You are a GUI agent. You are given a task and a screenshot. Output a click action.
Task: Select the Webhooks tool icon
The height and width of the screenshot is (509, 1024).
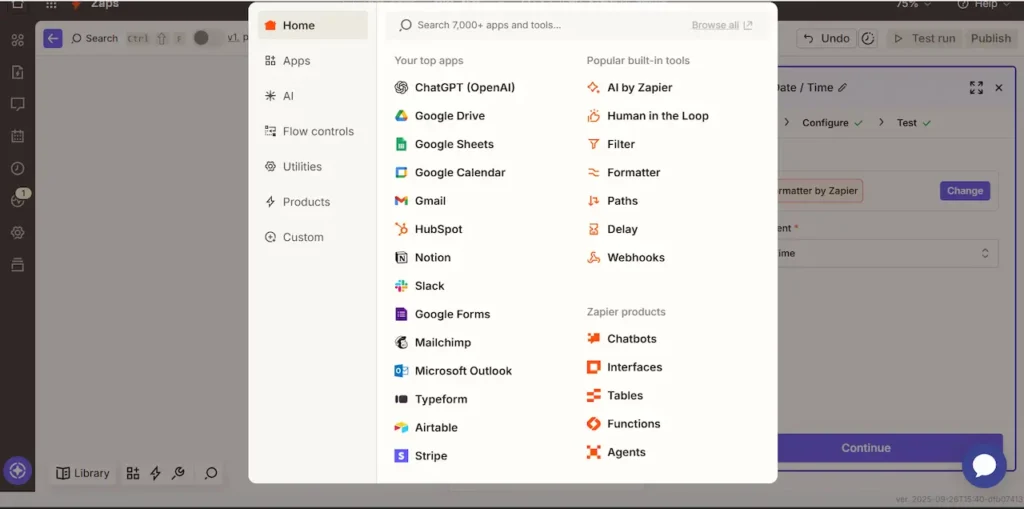(594, 258)
